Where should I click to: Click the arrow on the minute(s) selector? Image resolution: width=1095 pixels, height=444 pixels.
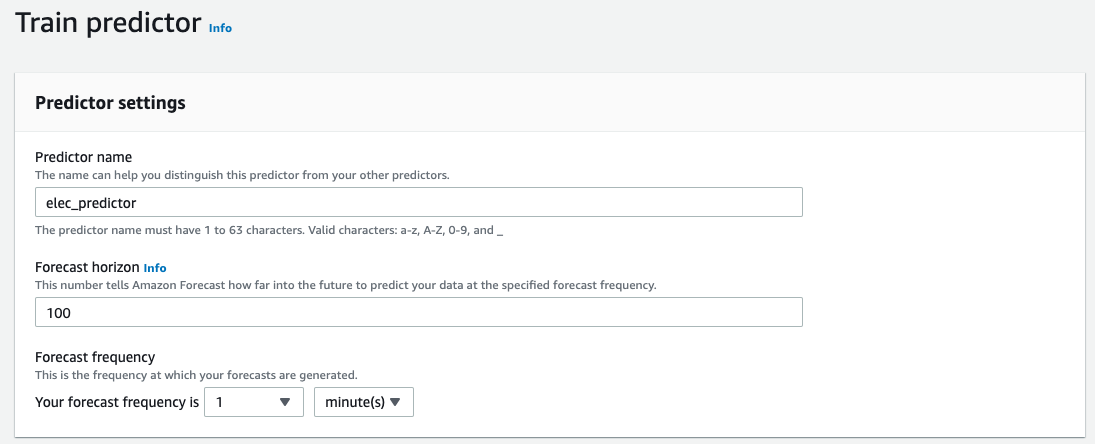click(x=395, y=402)
